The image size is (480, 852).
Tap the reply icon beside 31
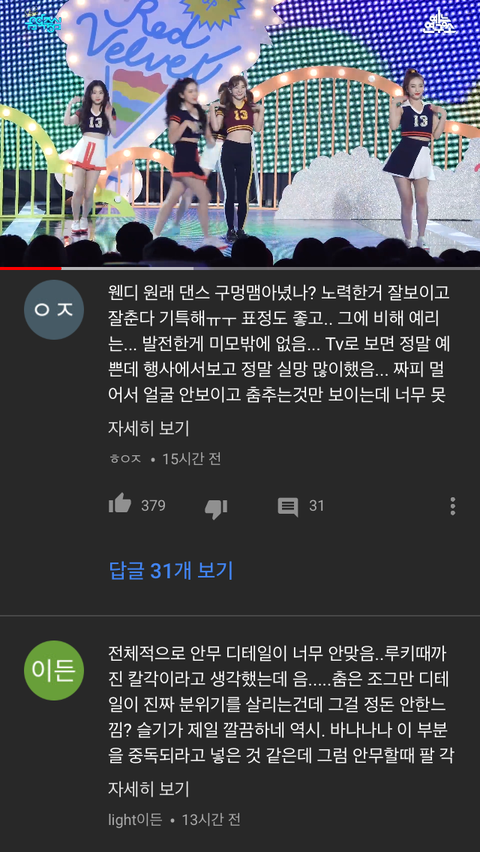[x=288, y=507]
